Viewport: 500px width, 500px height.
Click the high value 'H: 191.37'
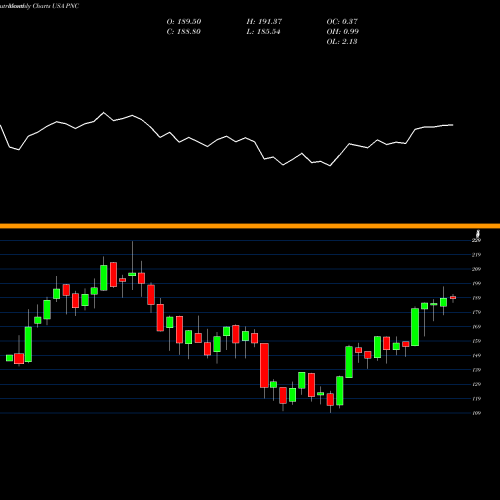[x=264, y=22]
